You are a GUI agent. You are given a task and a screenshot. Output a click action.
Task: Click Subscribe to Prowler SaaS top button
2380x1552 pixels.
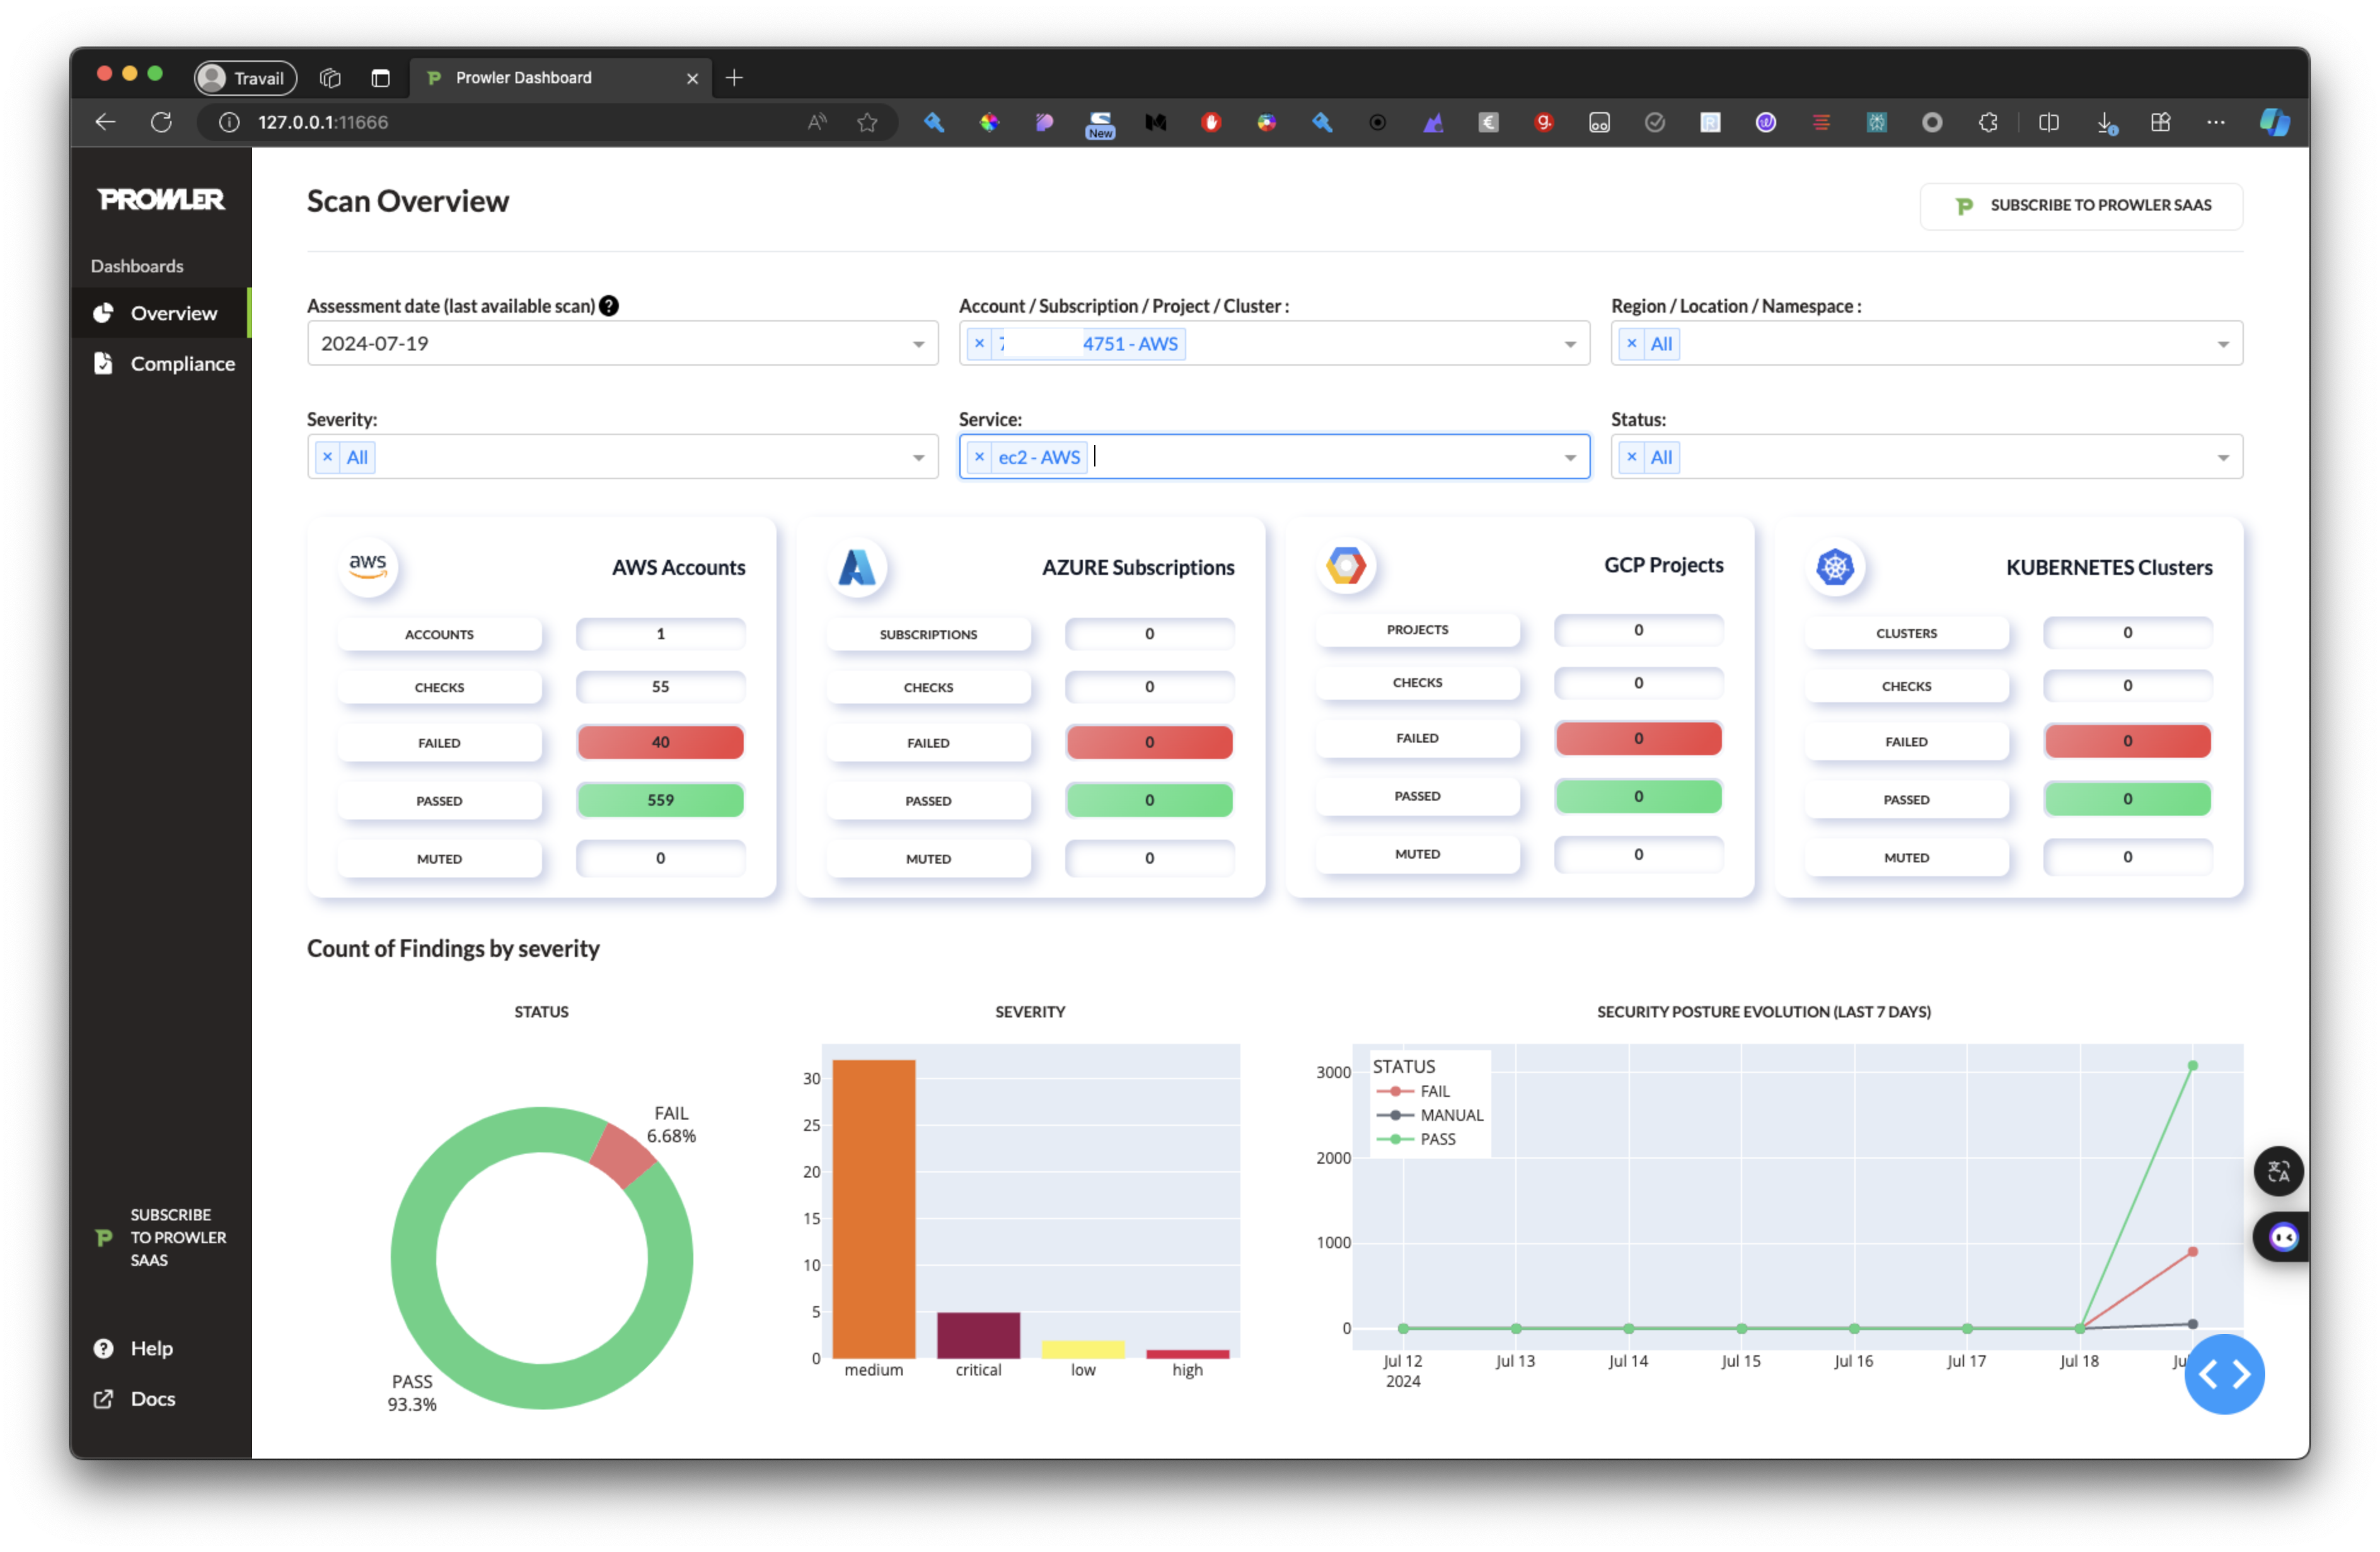tap(2081, 205)
